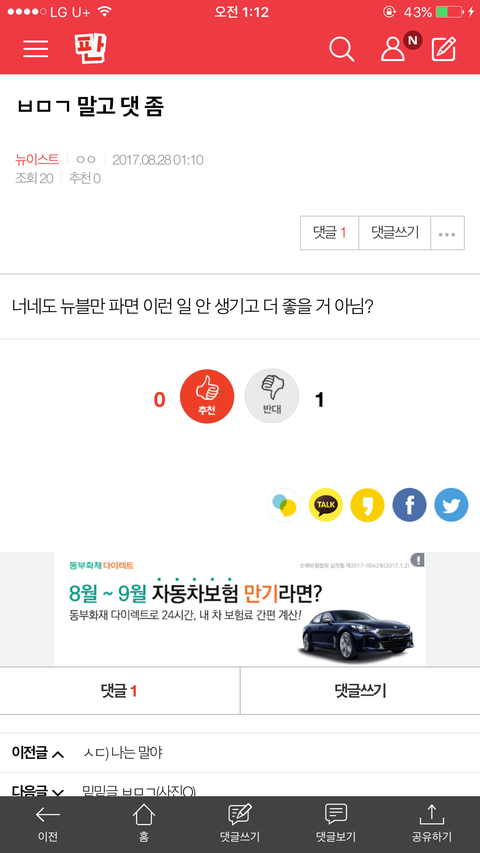This screenshot has width=480, height=853.
Task: Open the search magnifier icon
Action: [x=342, y=49]
